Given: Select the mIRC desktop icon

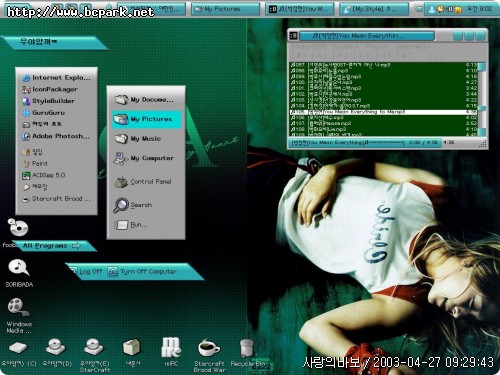Looking at the screenshot, I should coord(171,352).
